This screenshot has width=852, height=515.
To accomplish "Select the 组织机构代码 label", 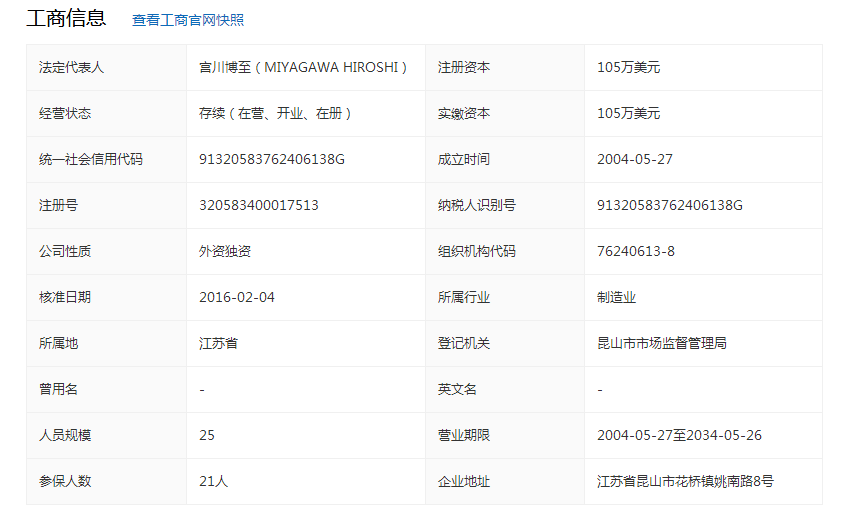I will [477, 252].
